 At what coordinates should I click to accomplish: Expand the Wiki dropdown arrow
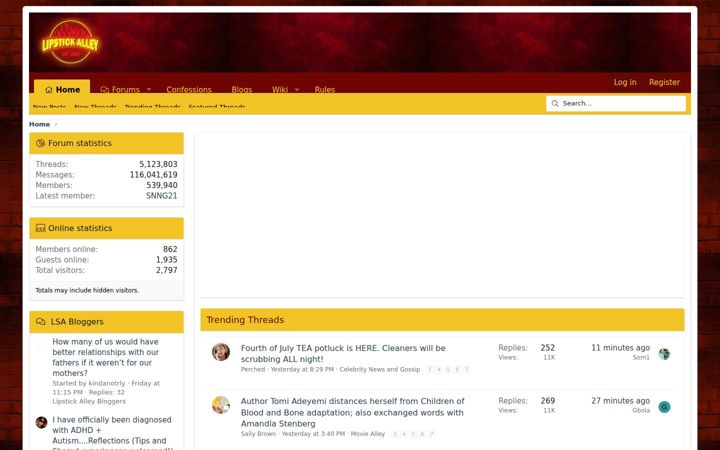pos(297,90)
